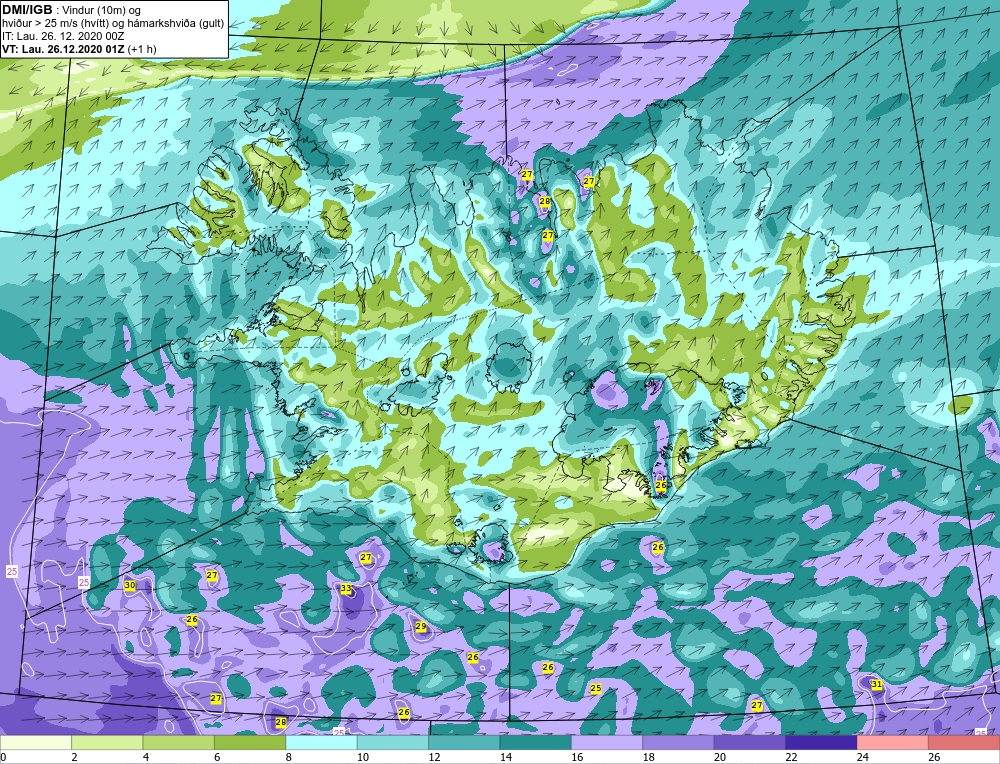The image size is (1000, 764).
Task: Click the palest 0–2 m/s legend swatch
Action: [x=36, y=743]
